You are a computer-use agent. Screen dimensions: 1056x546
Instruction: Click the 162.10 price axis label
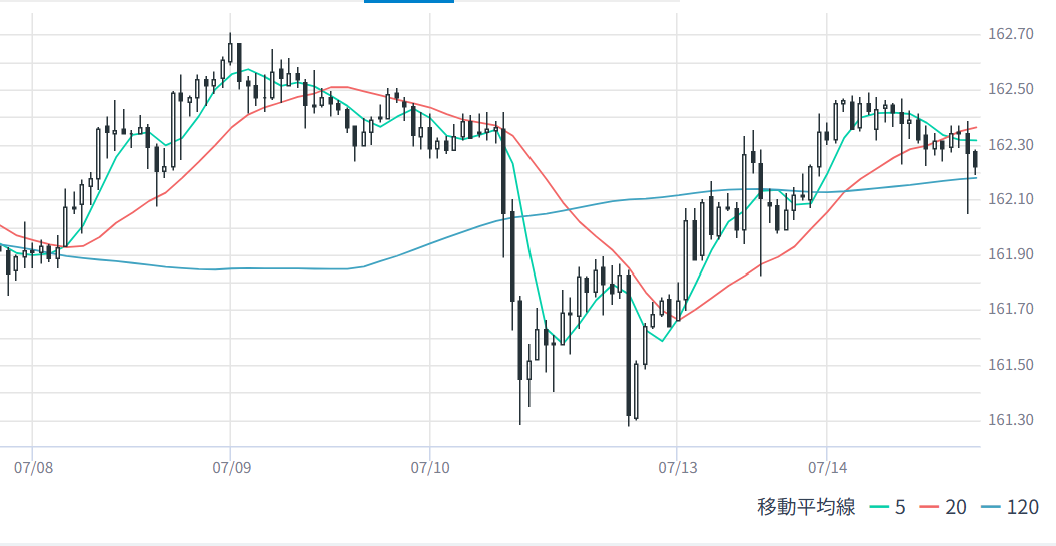click(1010, 199)
